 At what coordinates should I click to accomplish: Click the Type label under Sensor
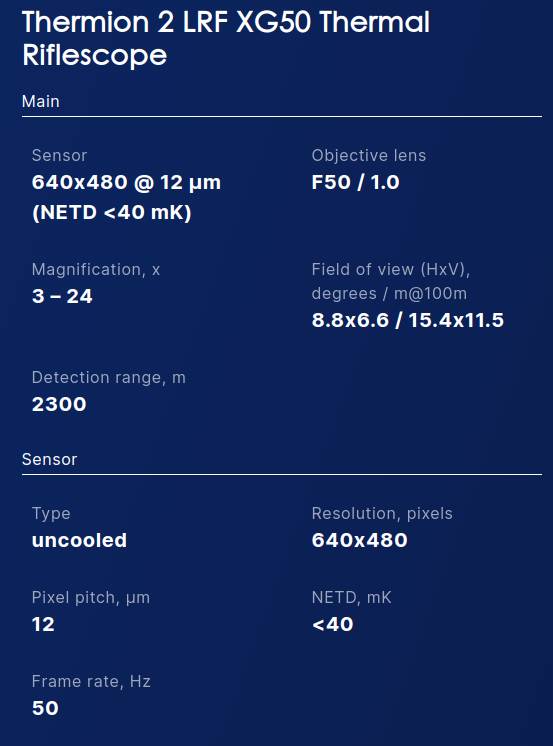51,514
